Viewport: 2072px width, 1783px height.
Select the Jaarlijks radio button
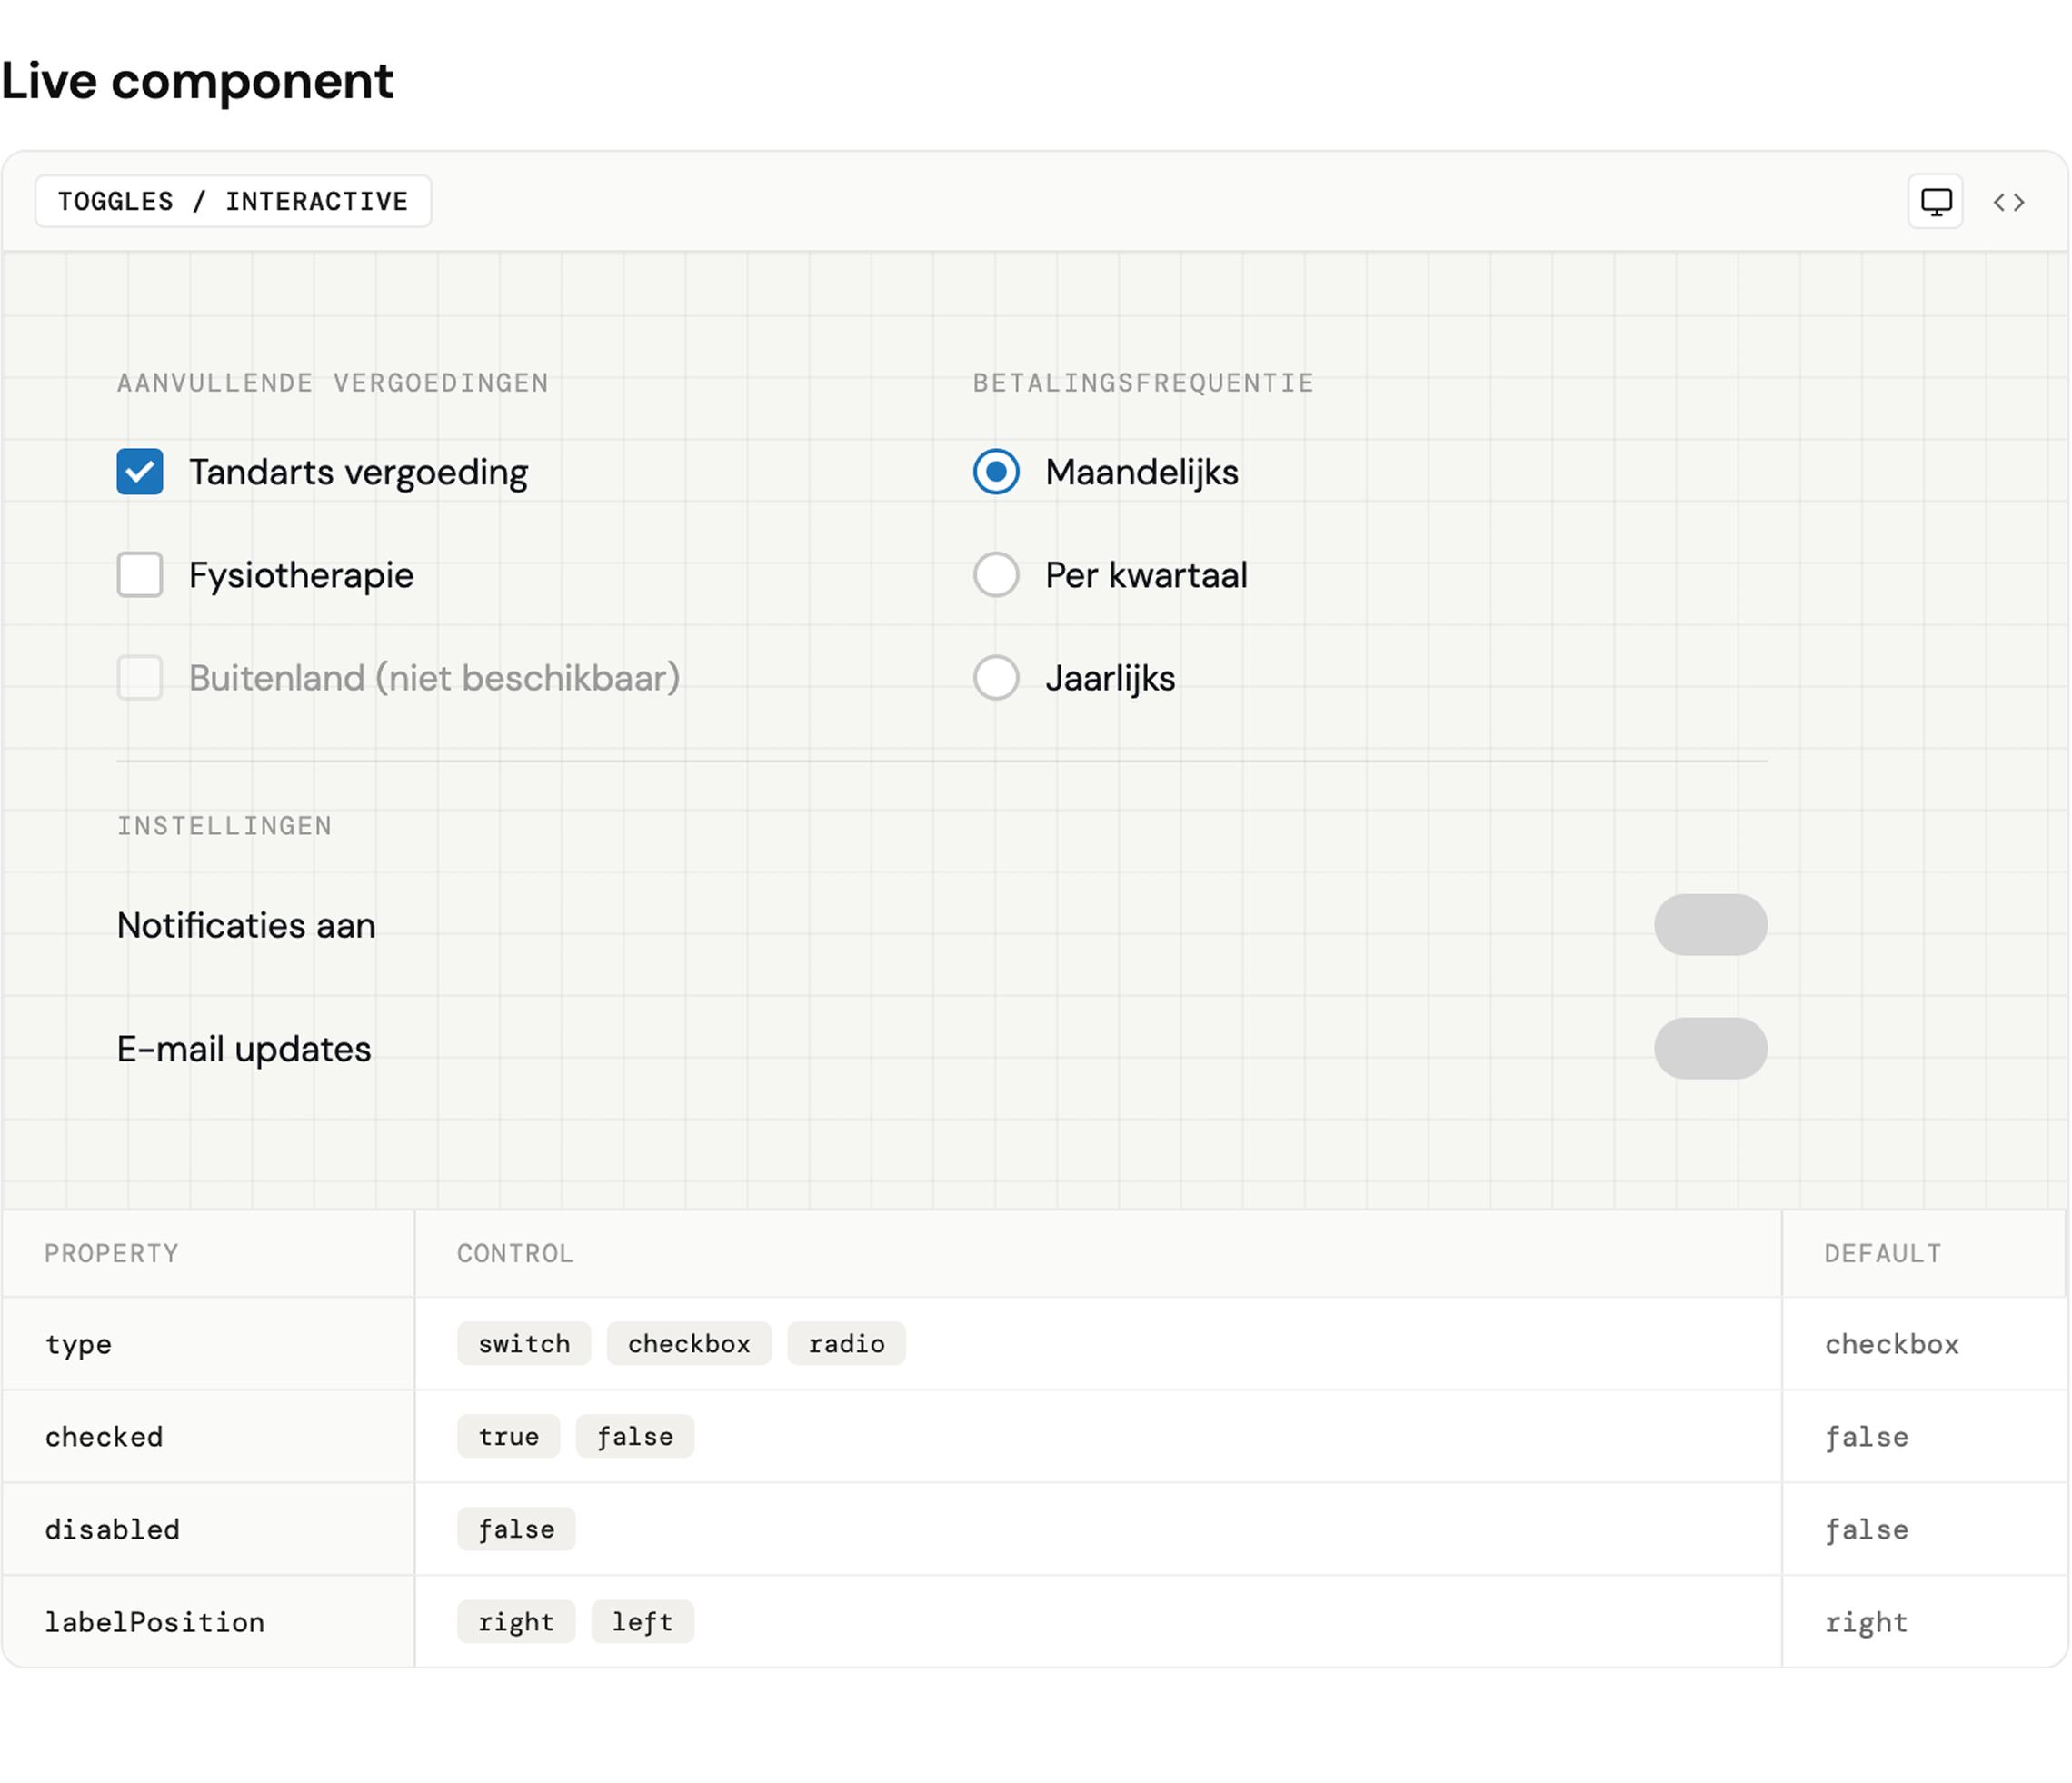pos(995,677)
